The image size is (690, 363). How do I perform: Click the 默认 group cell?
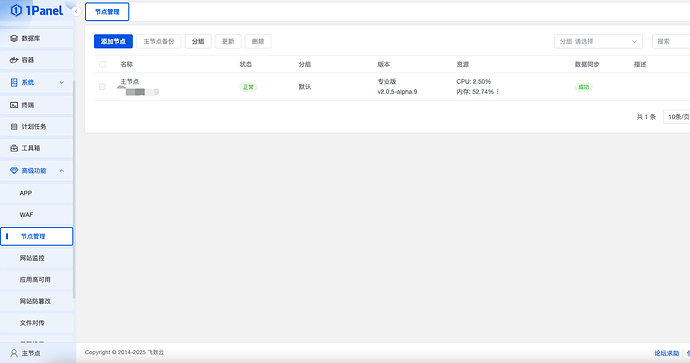coord(305,87)
